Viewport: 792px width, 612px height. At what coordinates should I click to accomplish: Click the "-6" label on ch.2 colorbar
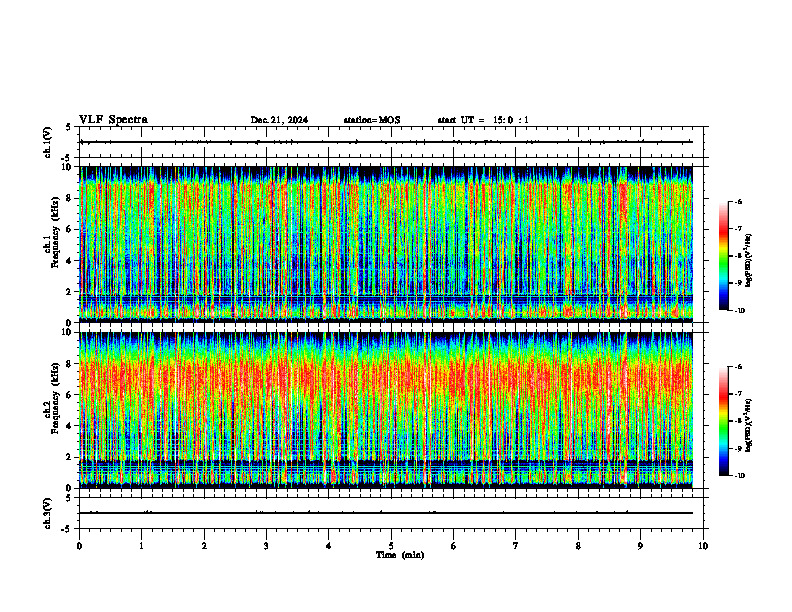pyautogui.click(x=738, y=367)
